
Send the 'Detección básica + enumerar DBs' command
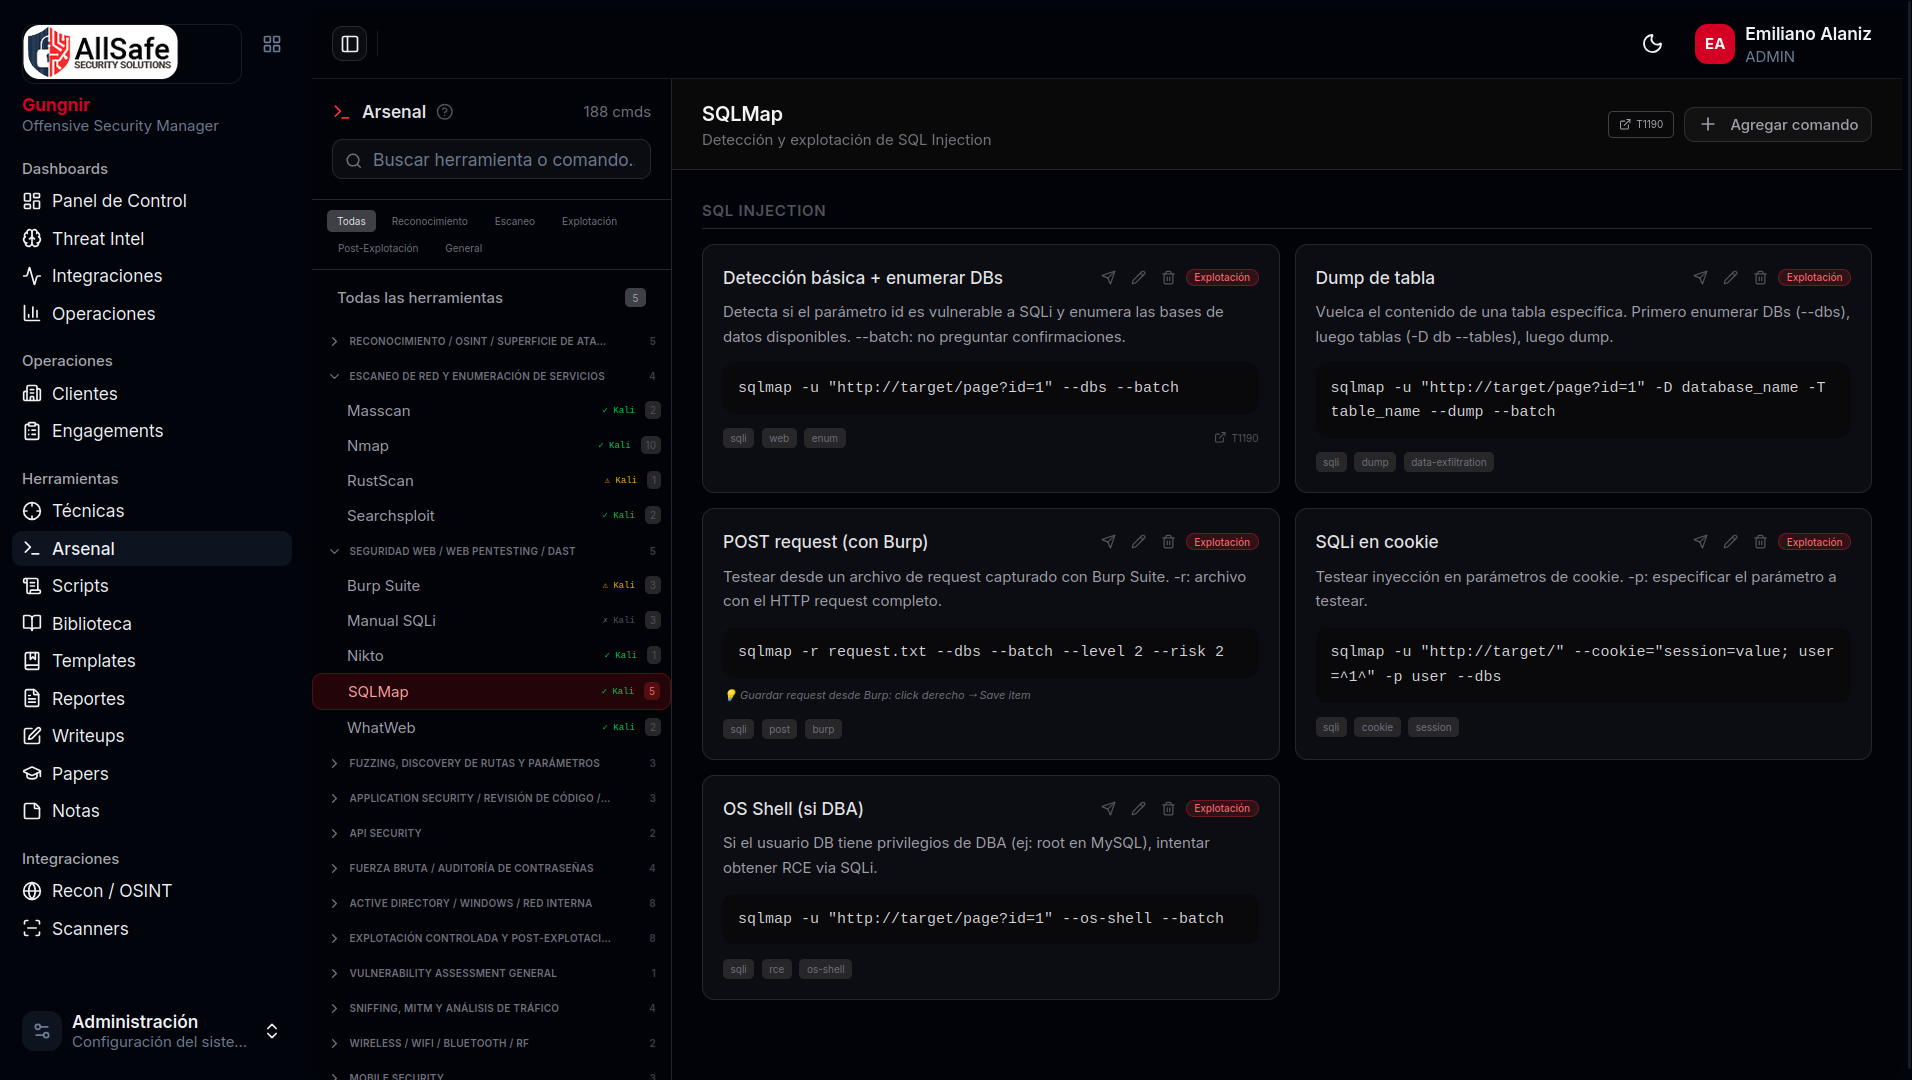1108,277
